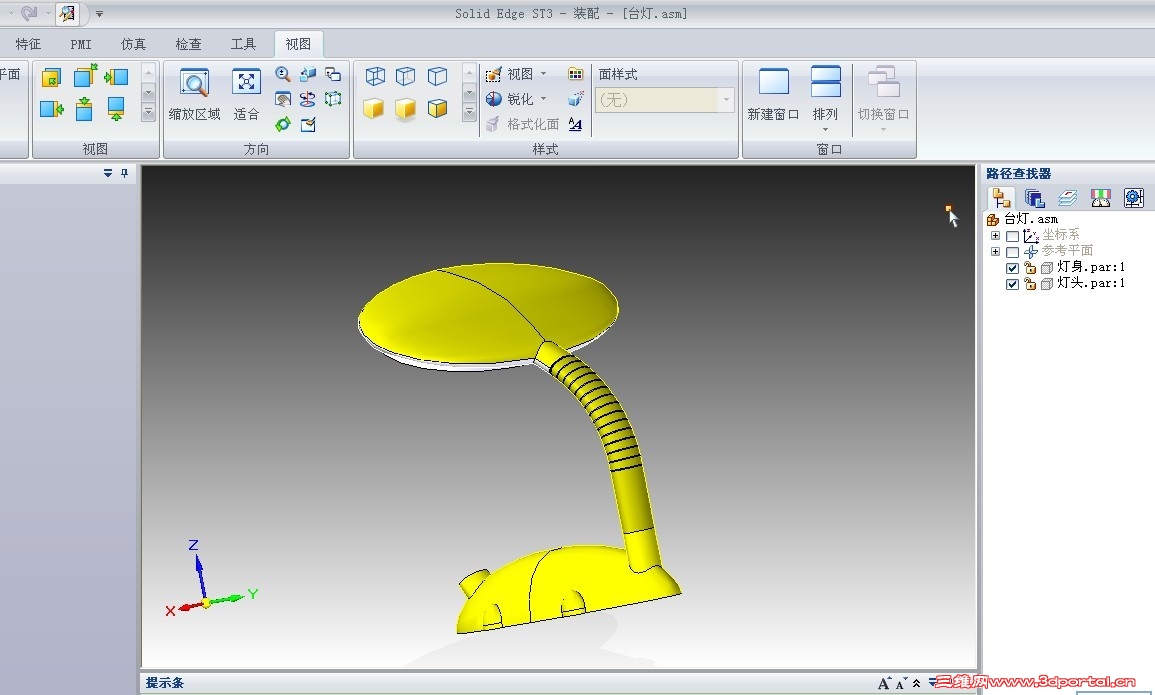The height and width of the screenshot is (695, 1155).
Task: Open the Quick Access Toolbar customize arrow
Action: (99, 13)
